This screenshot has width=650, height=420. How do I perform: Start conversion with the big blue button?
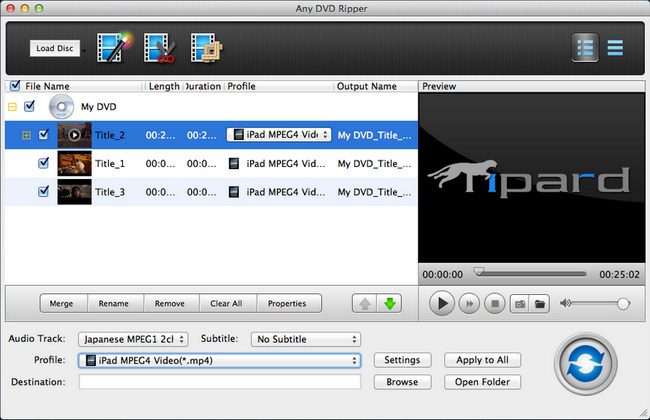tap(585, 364)
